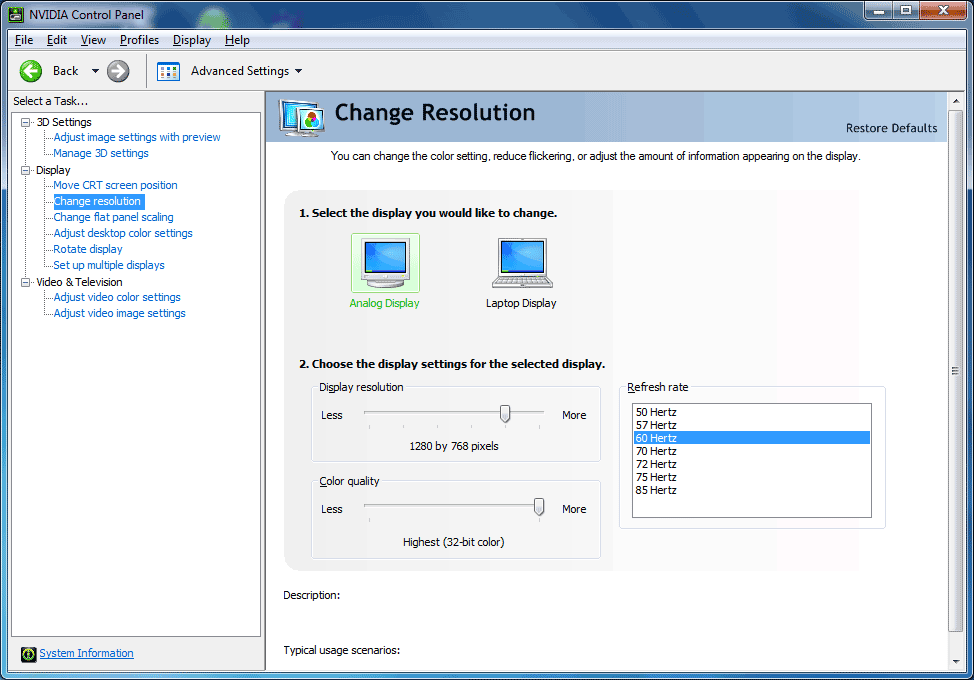974x680 pixels.
Task: Collapse the Display tree node
Action: click(x=25, y=170)
